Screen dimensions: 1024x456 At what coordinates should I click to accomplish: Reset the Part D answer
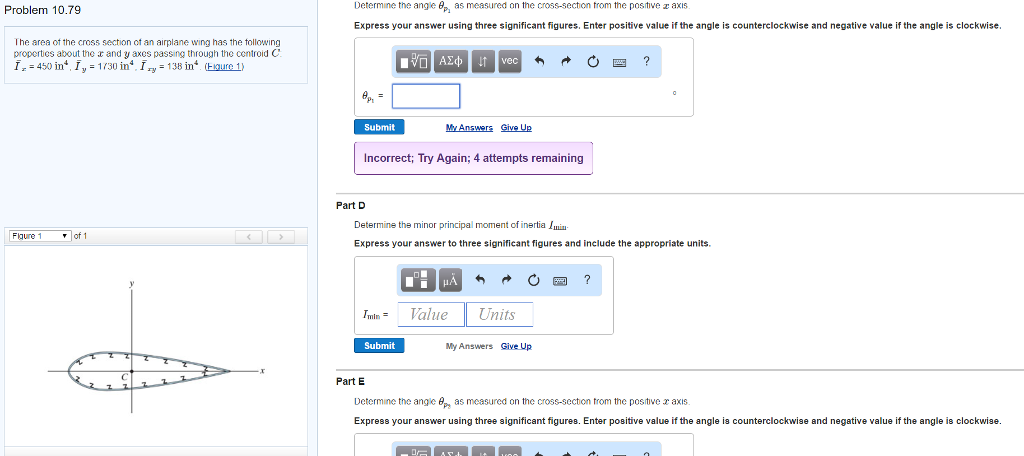534,280
